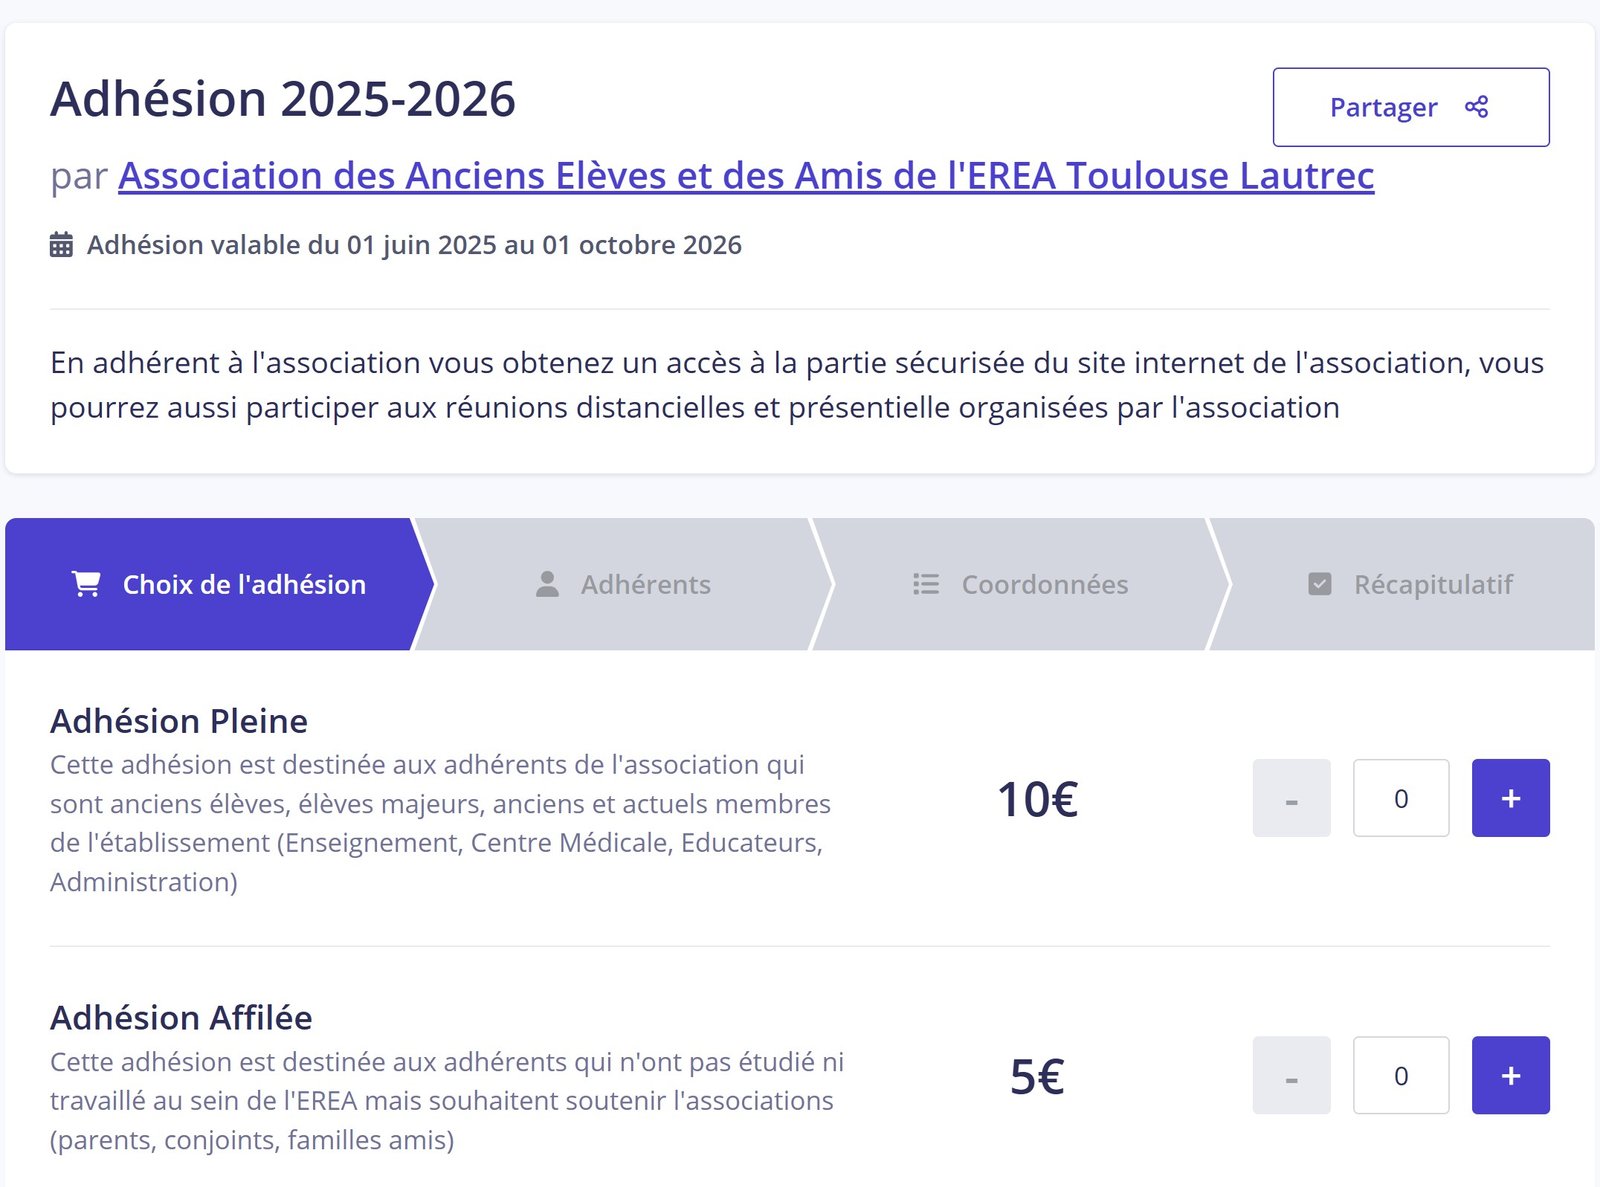
Task: Click the person icon in the Adhérents step
Action: coord(547,584)
